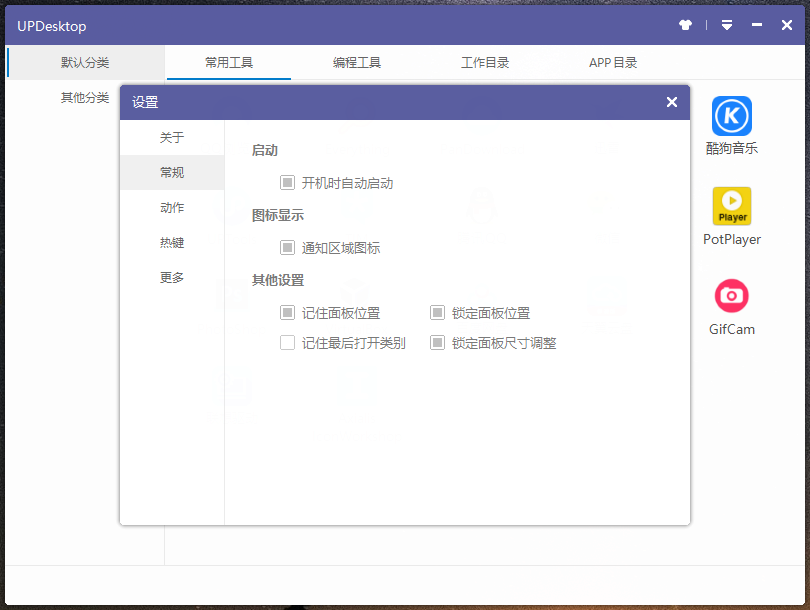Launch GifCam app icon
The width and height of the screenshot is (810, 610).
point(731,296)
